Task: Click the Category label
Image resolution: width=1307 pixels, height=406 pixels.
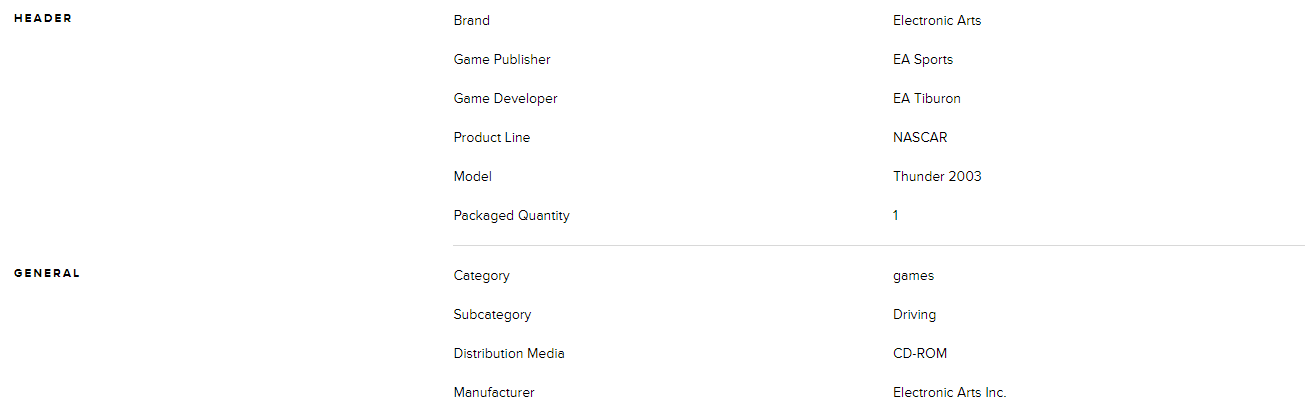Action: tap(481, 275)
